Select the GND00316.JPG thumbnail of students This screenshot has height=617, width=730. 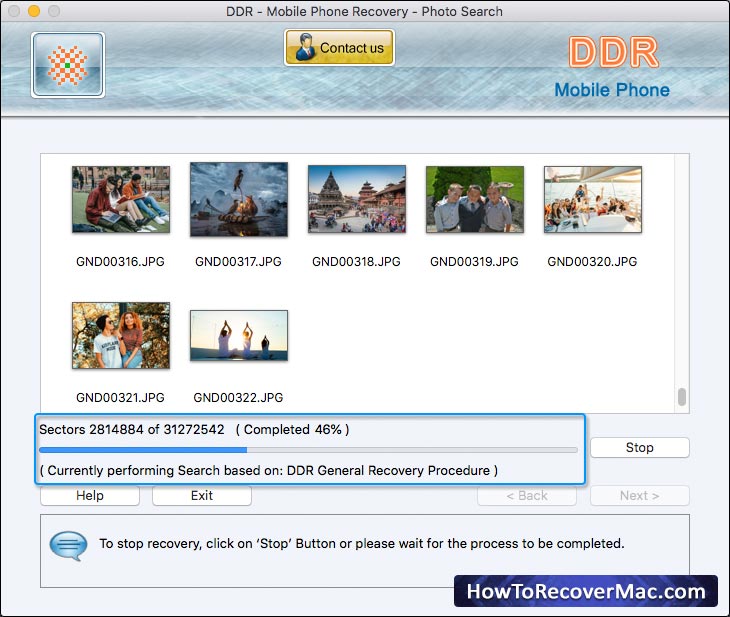pos(121,199)
